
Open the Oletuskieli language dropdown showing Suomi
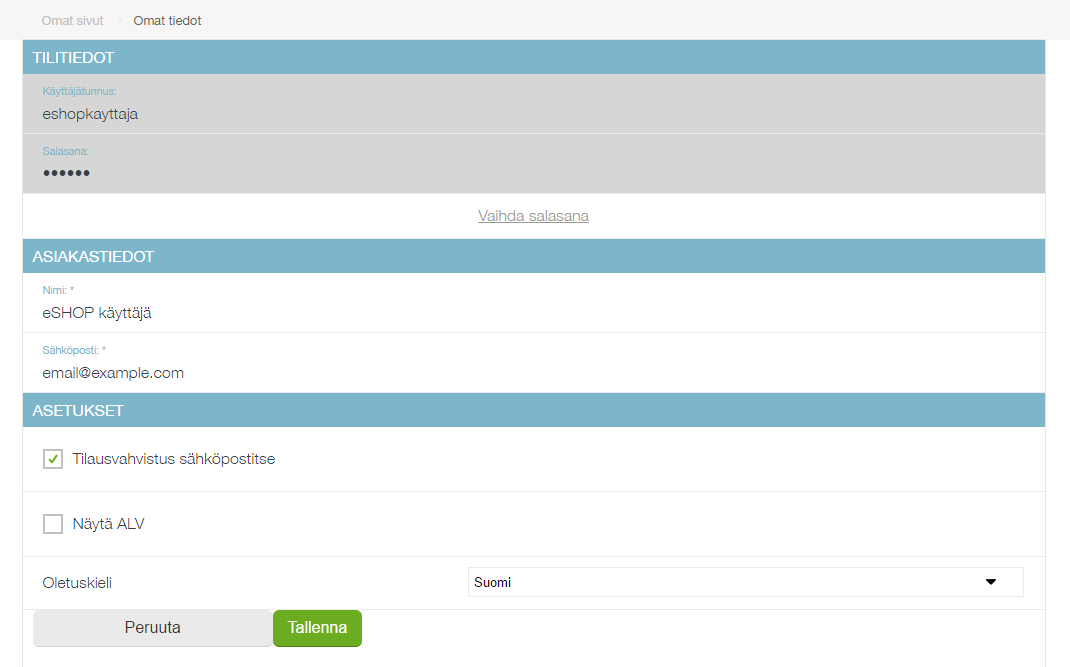(745, 582)
